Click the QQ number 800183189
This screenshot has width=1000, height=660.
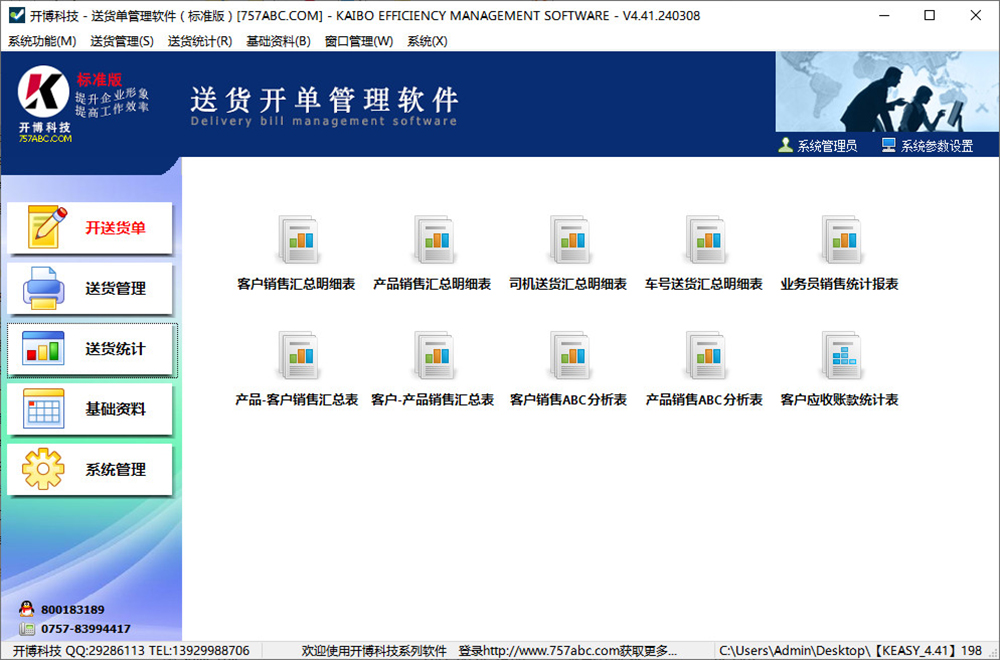(73, 610)
